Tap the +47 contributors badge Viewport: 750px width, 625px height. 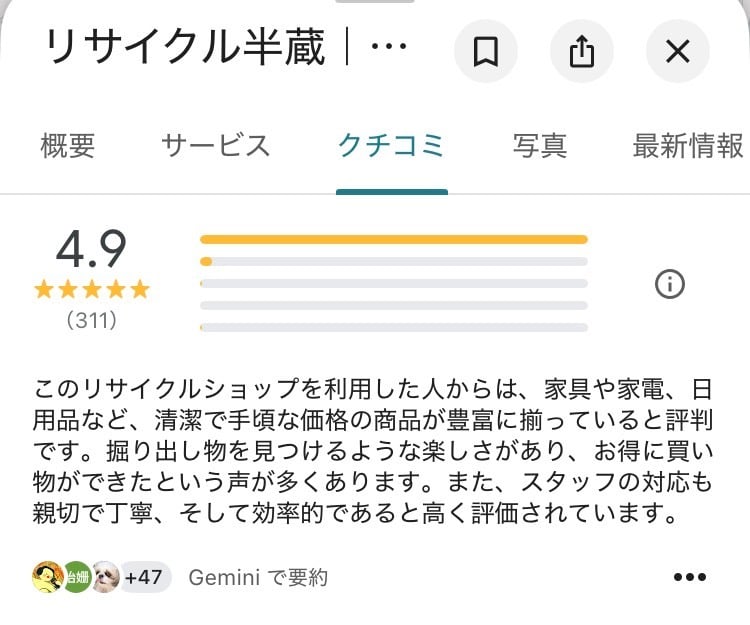[145, 577]
